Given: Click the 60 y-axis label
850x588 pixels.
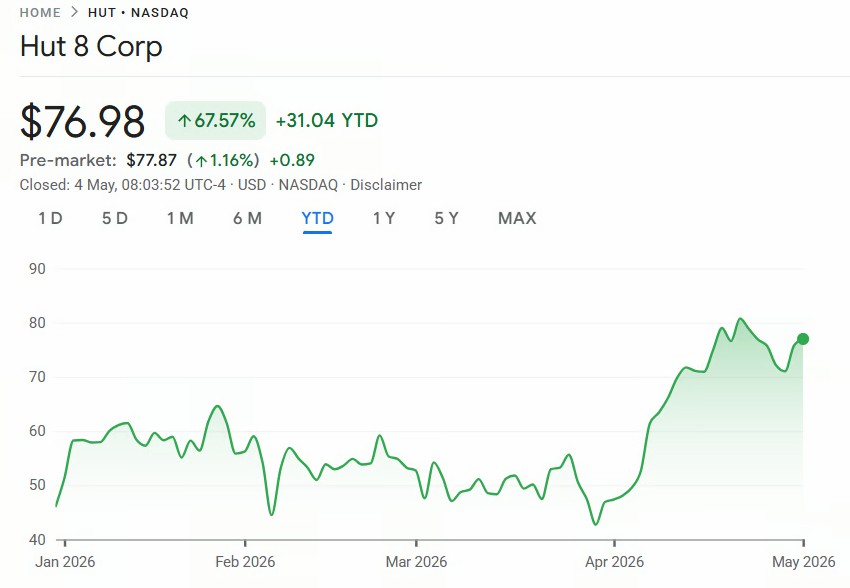Looking at the screenshot, I should pyautogui.click(x=37, y=431).
